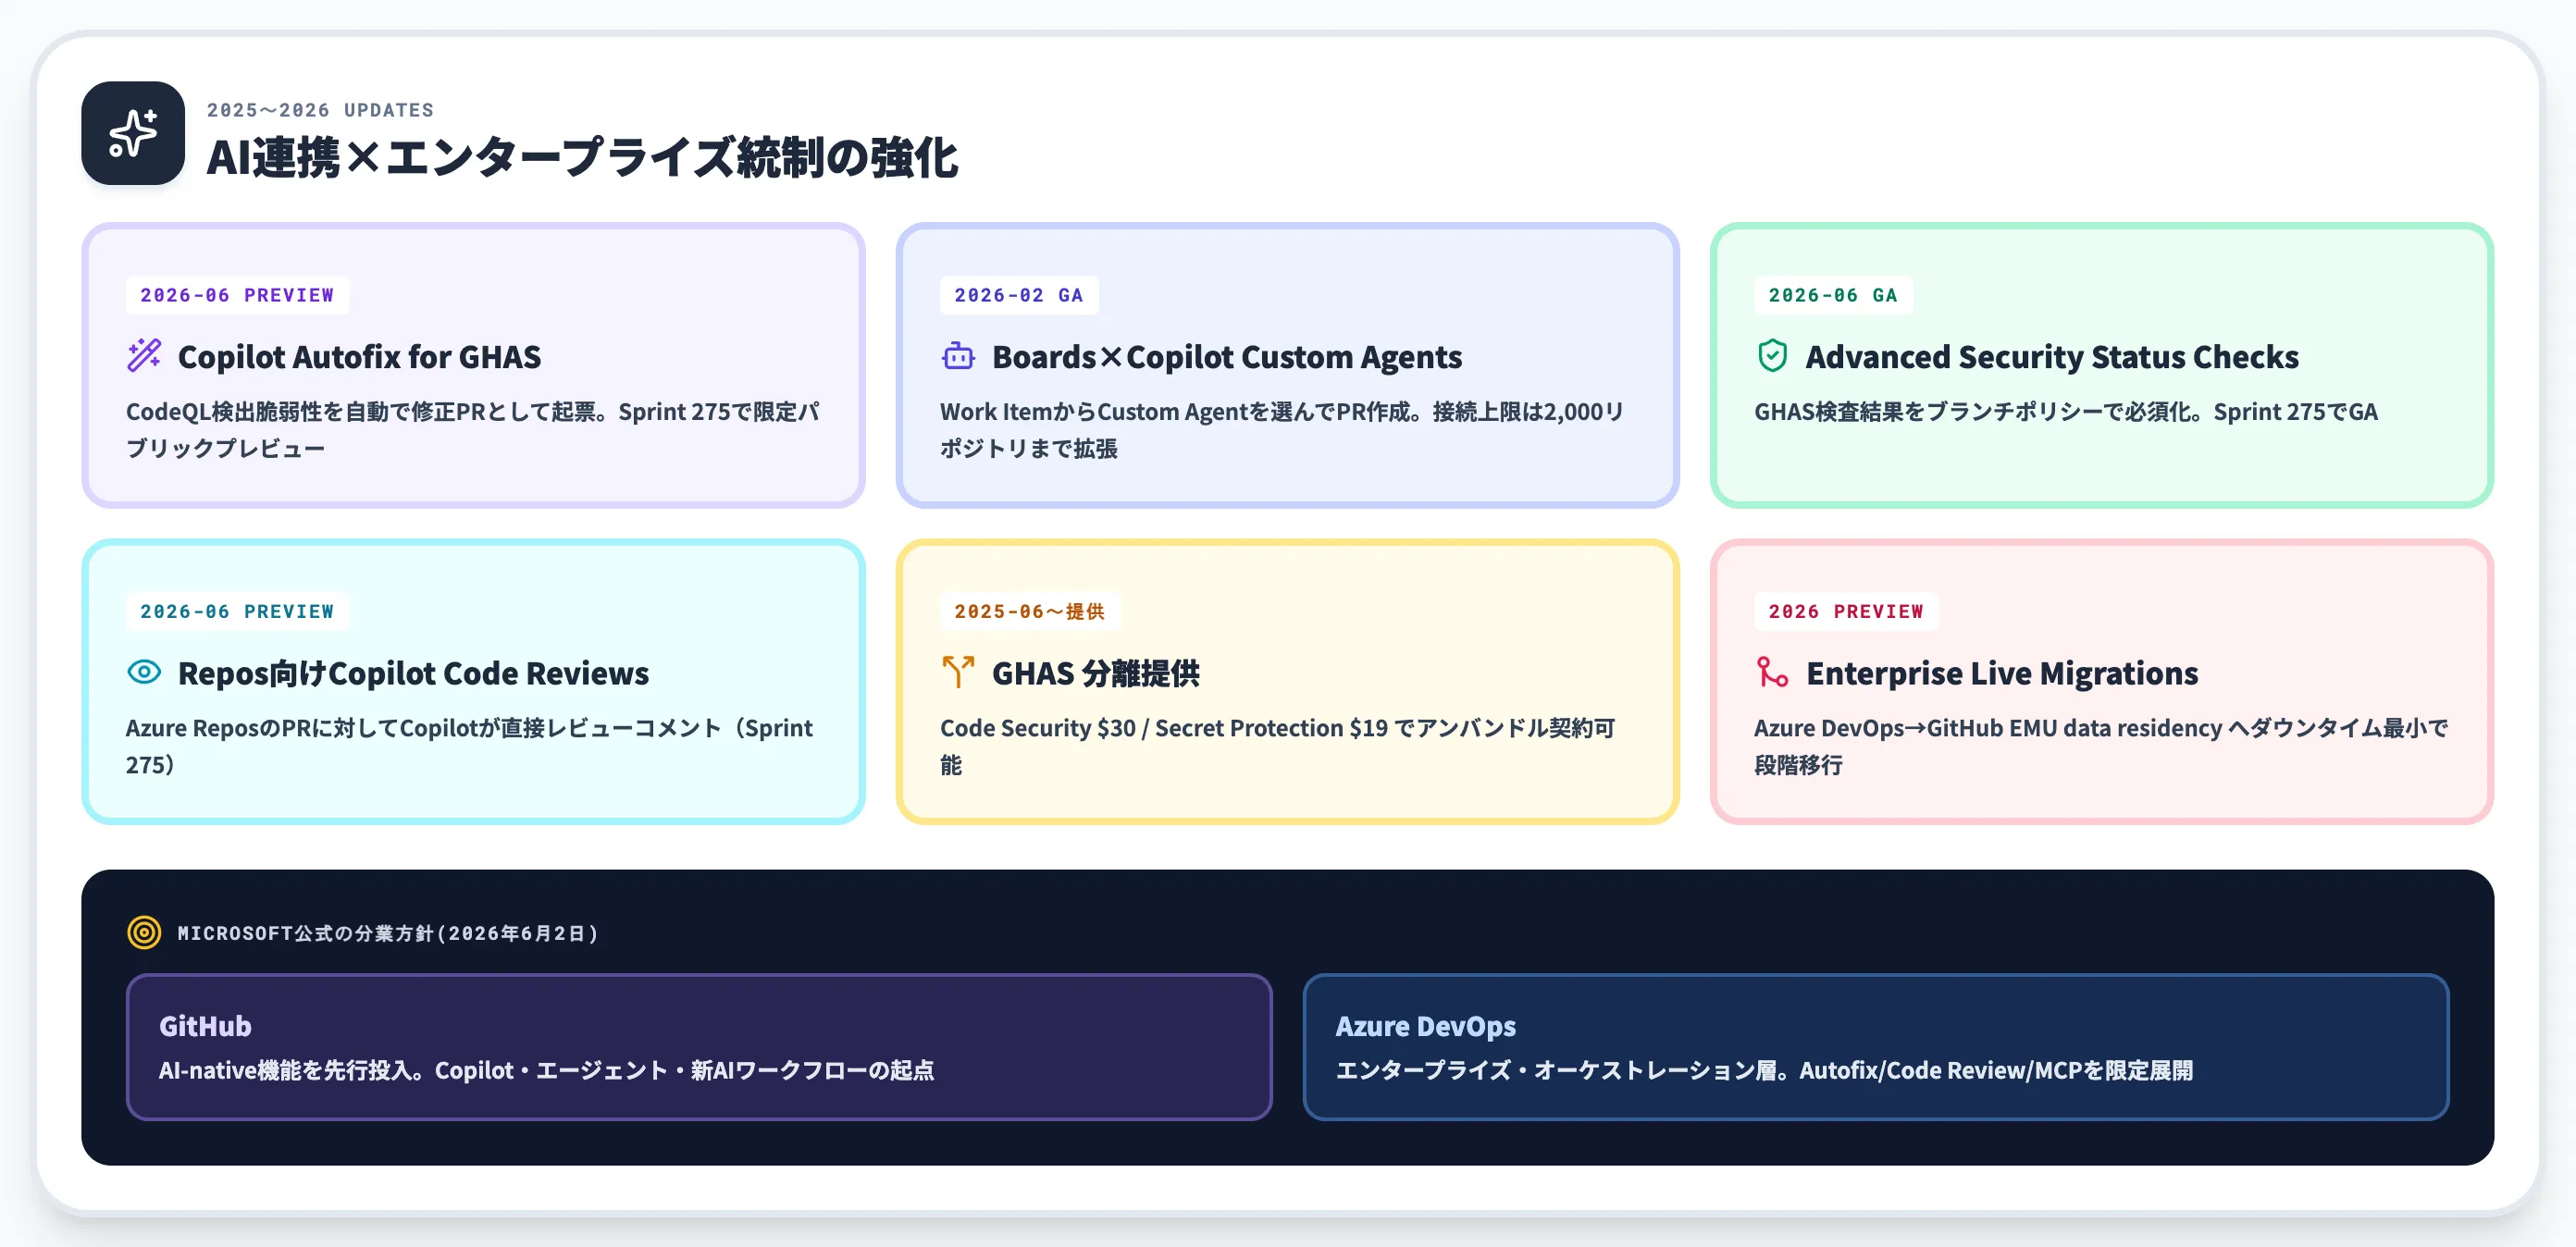The height and width of the screenshot is (1247, 2576).
Task: Open the Boards×Copilot Custom Agents title
Action: (1227, 357)
